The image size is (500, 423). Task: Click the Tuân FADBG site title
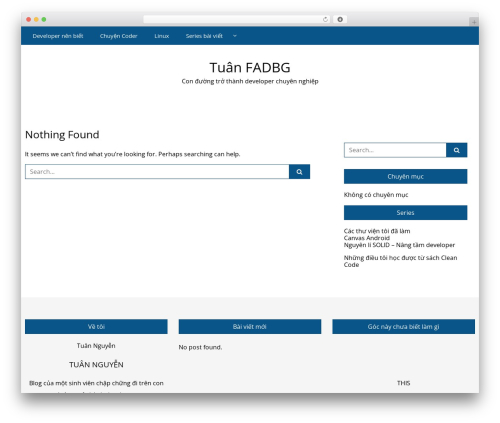click(250, 68)
